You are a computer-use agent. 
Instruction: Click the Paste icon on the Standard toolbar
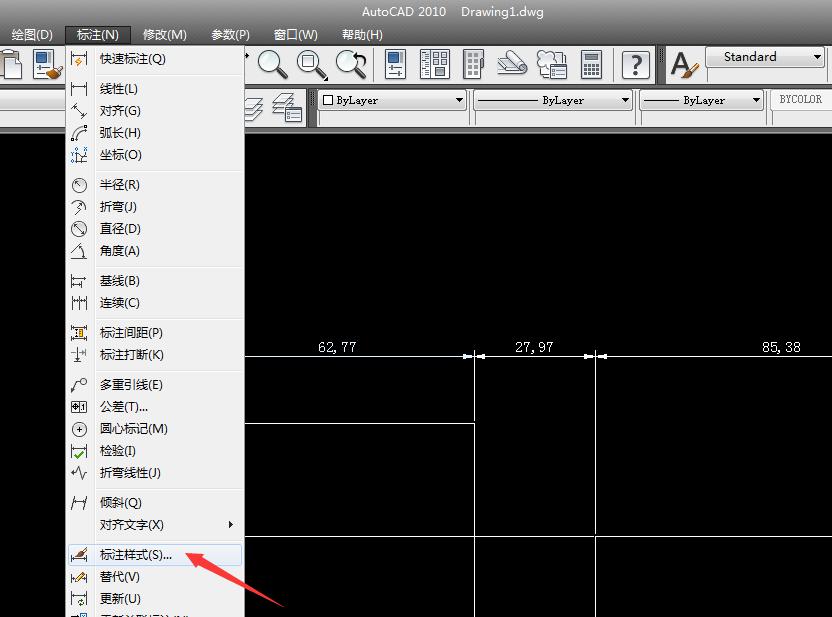(x=12, y=64)
